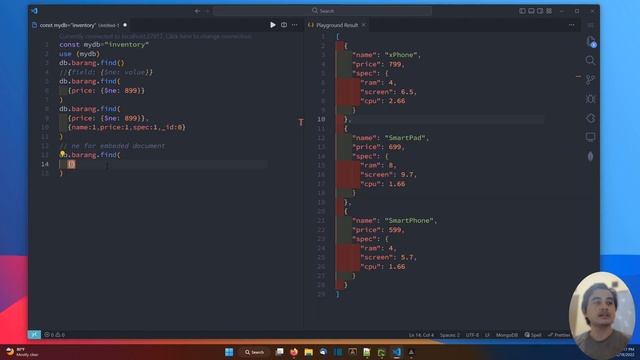Click the "name": "SmartPhone" line in results

pyautogui.click(x=394, y=220)
